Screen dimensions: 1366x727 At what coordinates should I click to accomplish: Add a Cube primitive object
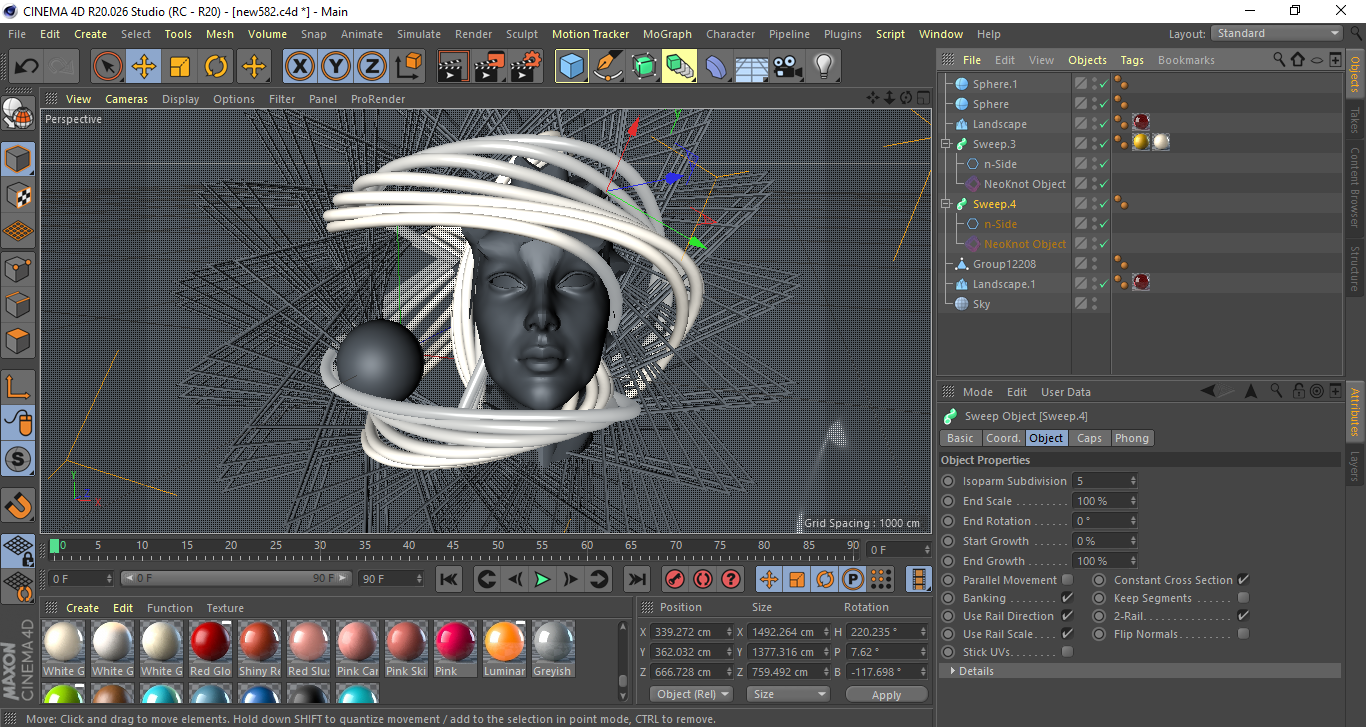pyautogui.click(x=572, y=67)
